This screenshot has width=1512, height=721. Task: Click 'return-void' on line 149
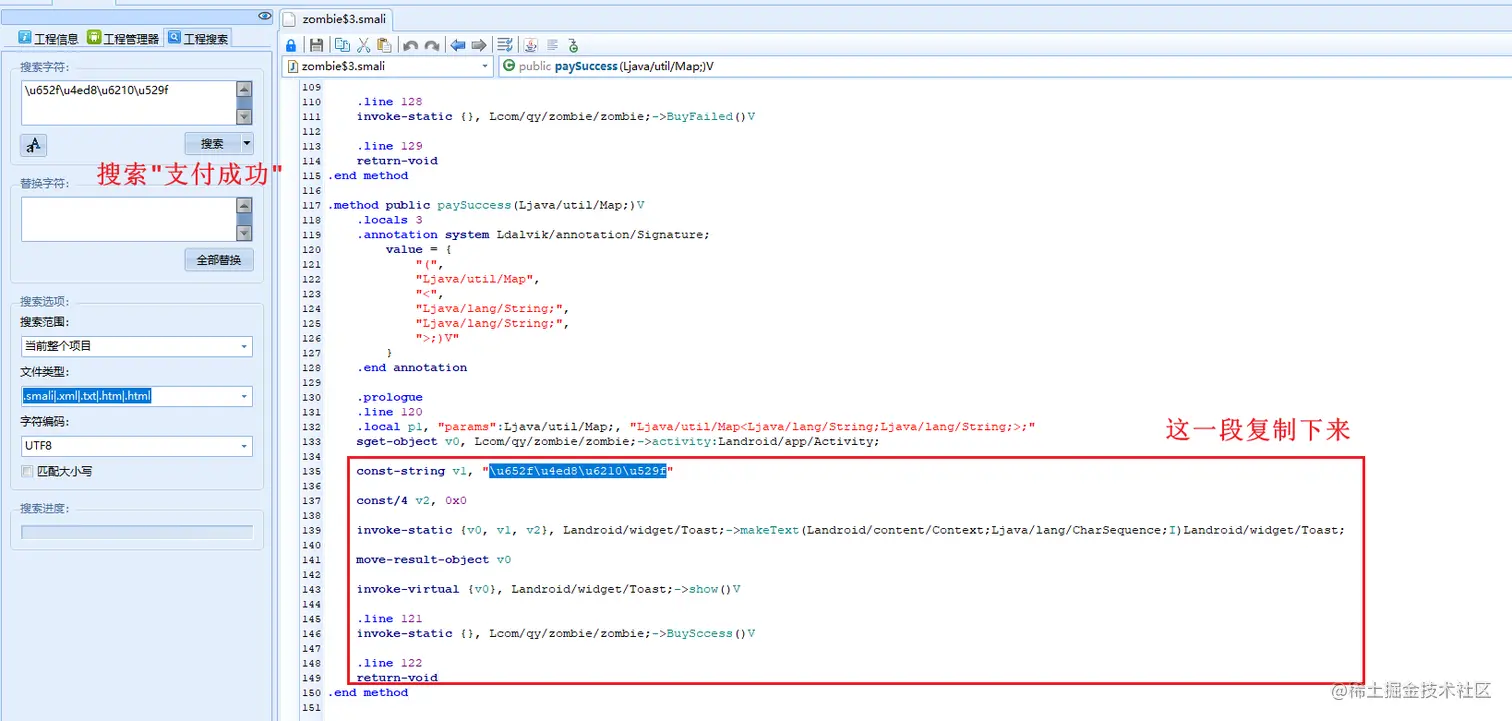tap(397, 677)
